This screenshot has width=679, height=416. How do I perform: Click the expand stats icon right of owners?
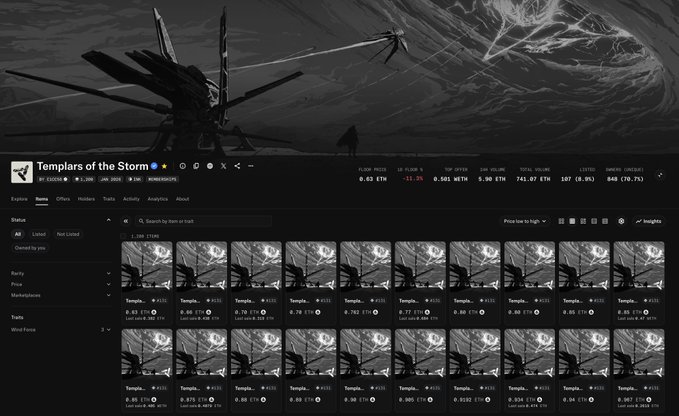[660, 175]
